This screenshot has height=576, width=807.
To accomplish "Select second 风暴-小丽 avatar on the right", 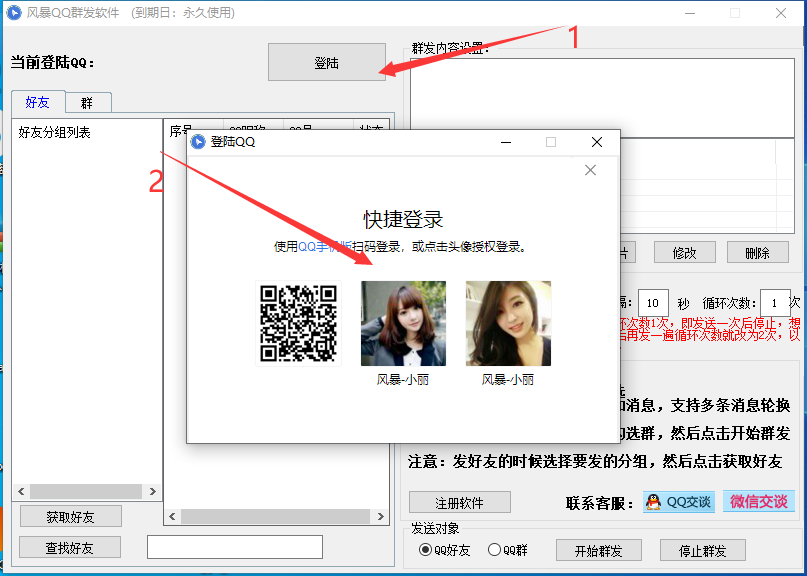I will 508,323.
